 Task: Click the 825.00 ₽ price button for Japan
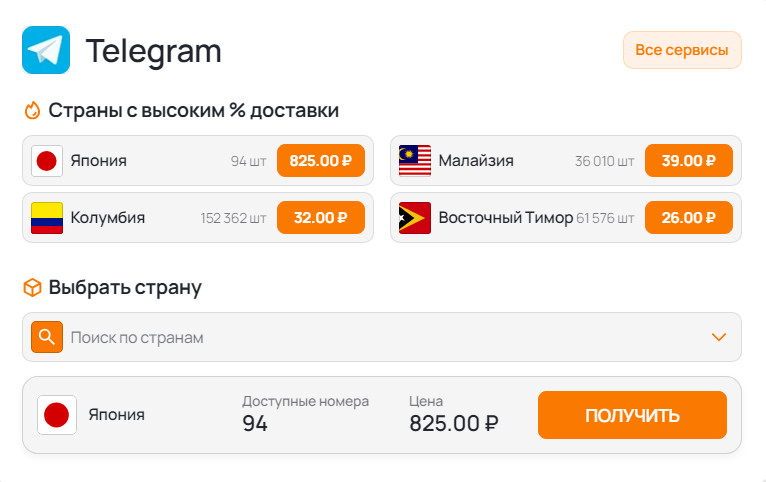[x=320, y=161]
